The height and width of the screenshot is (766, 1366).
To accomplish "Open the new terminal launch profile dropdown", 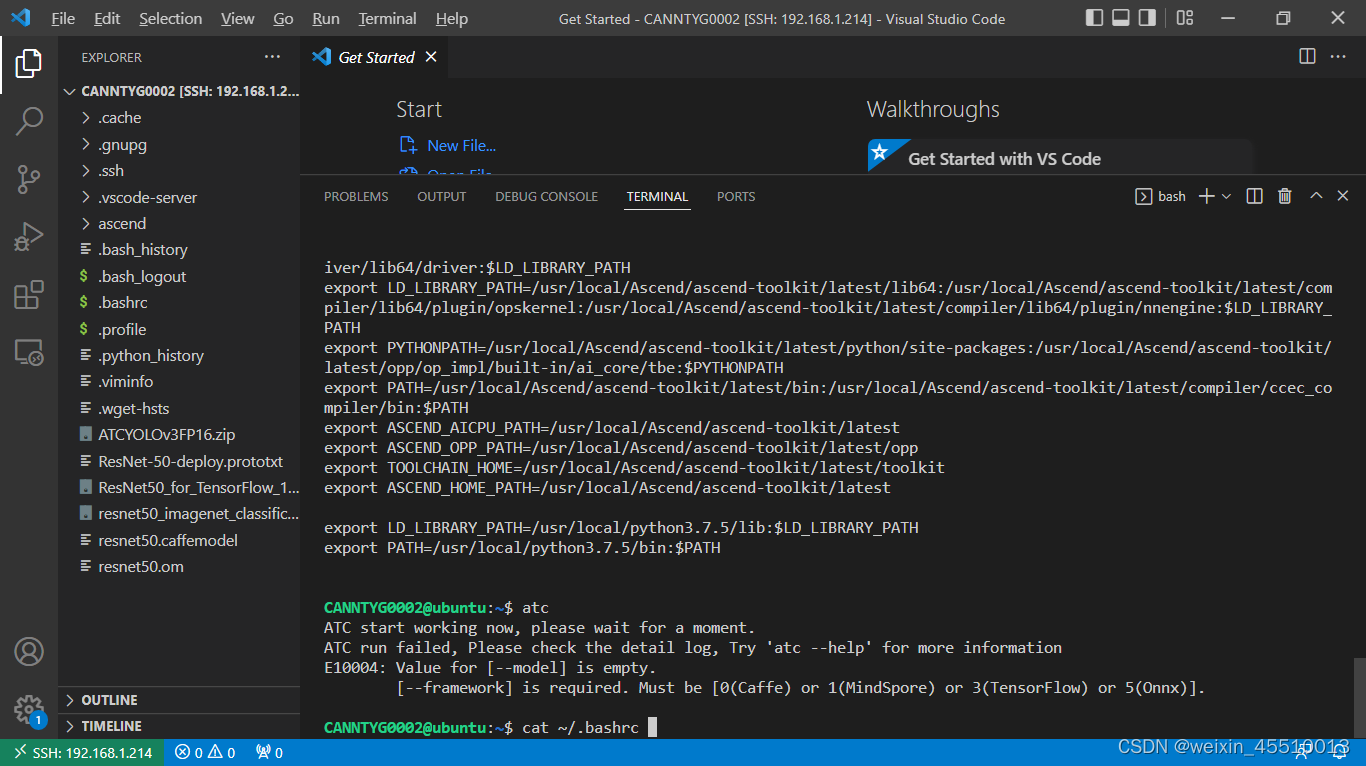I will point(1226,196).
